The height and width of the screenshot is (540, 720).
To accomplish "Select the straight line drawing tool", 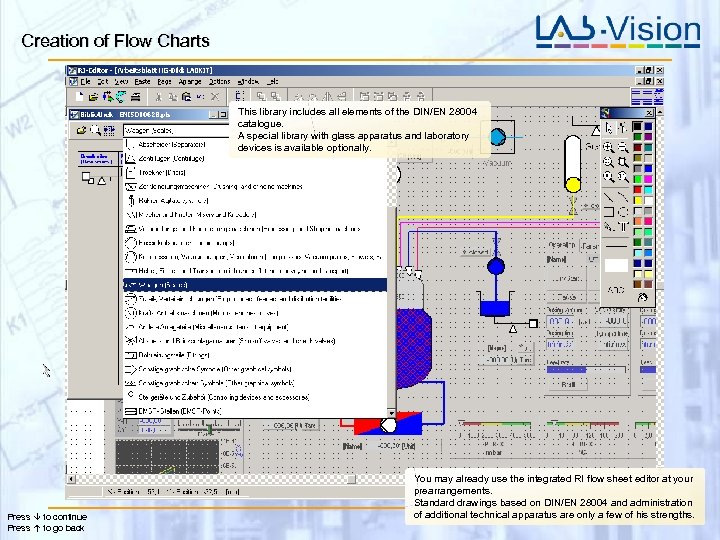I will pos(609,197).
